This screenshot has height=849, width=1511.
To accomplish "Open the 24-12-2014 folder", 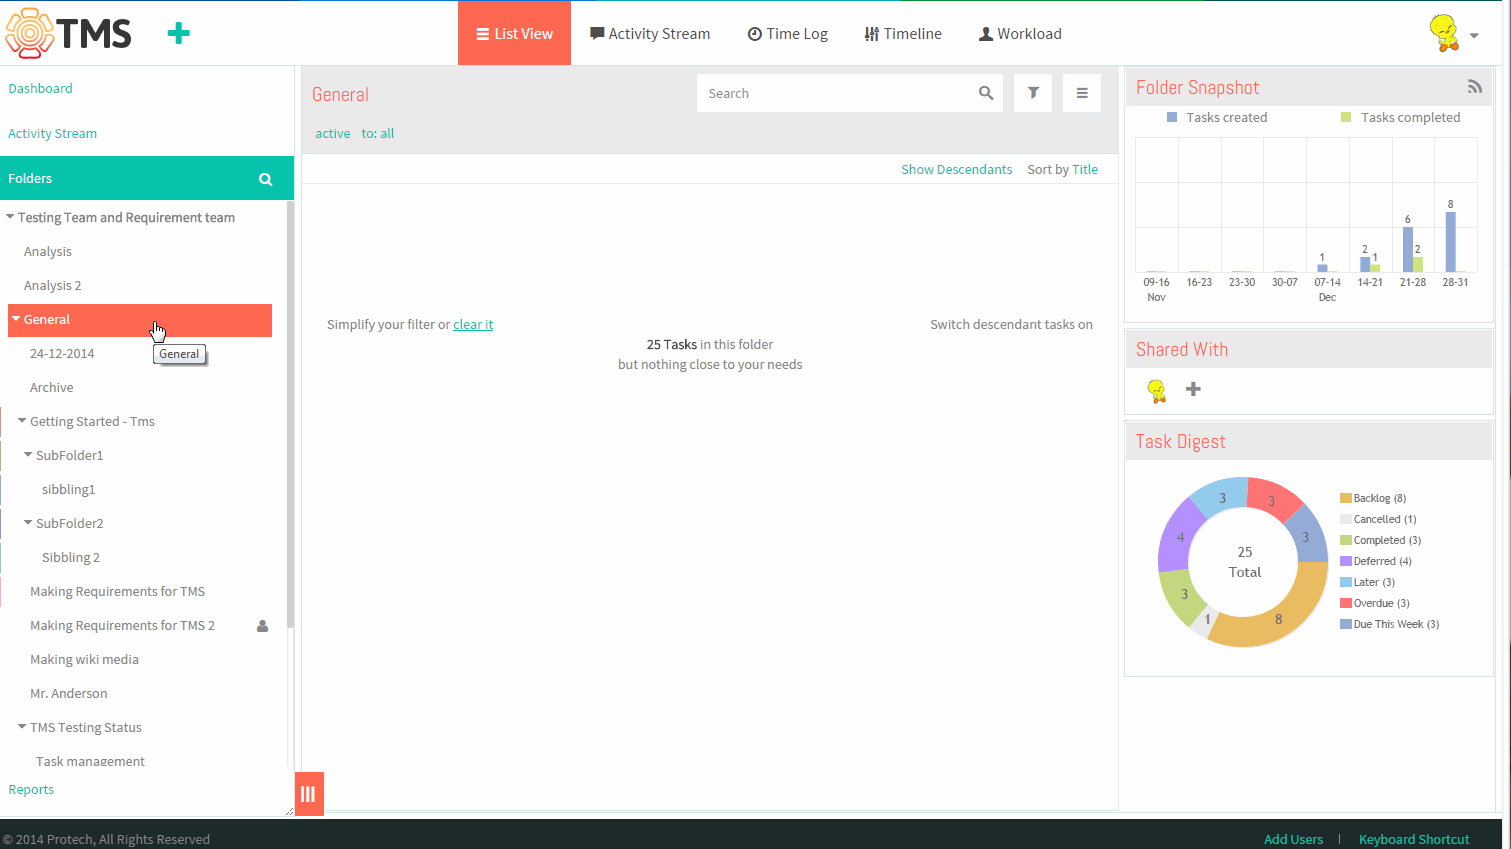I will (62, 353).
